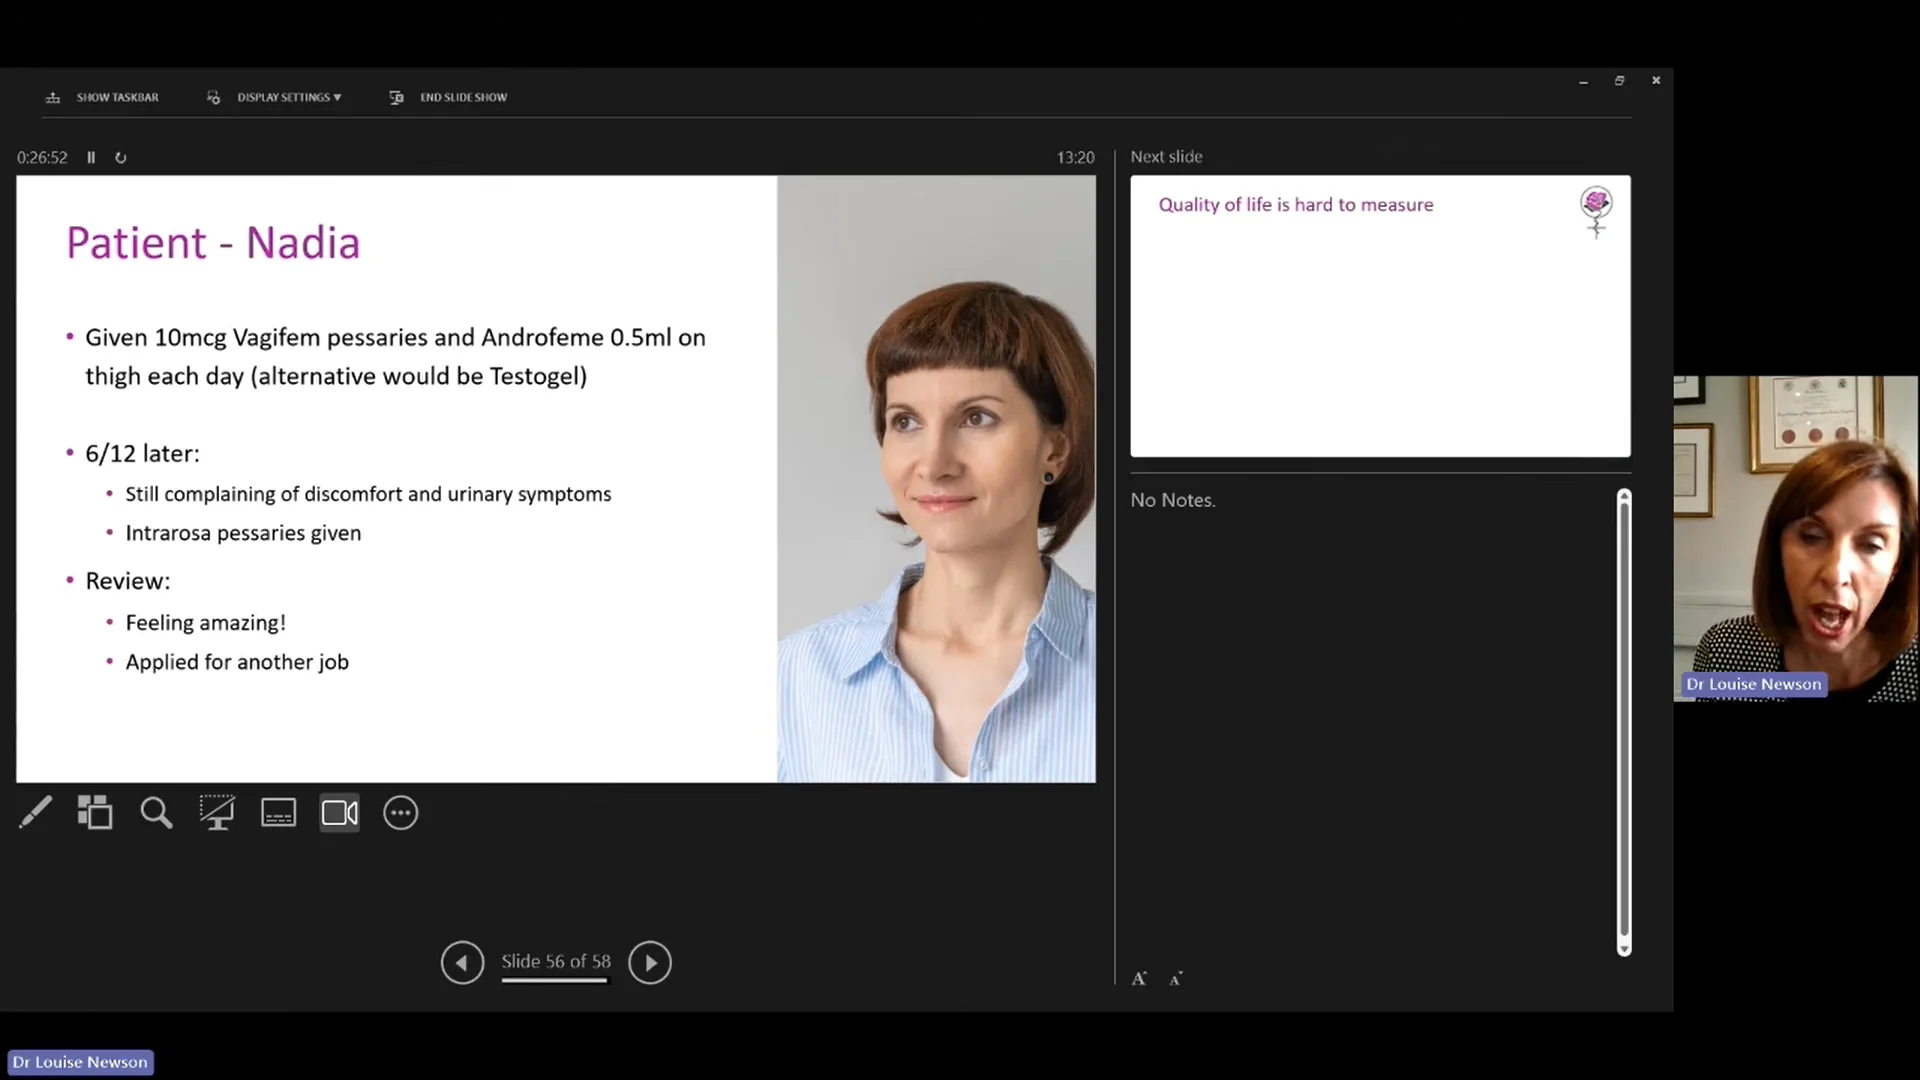1920x1080 pixels.
Task: Click the search/zoom tool icon
Action: click(x=157, y=812)
